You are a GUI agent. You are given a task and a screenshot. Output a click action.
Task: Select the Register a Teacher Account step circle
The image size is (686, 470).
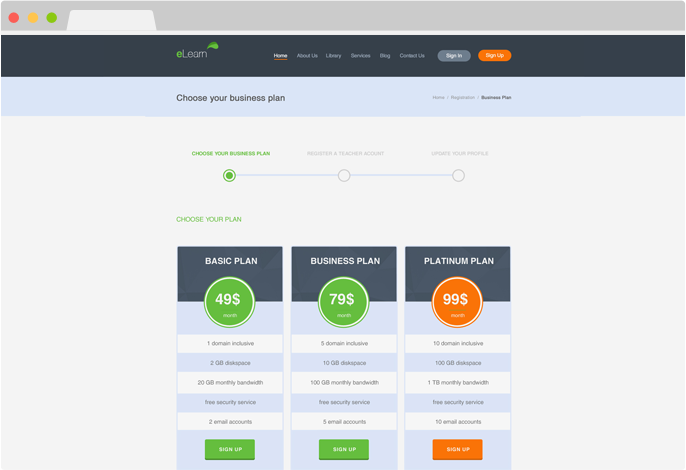pos(344,176)
